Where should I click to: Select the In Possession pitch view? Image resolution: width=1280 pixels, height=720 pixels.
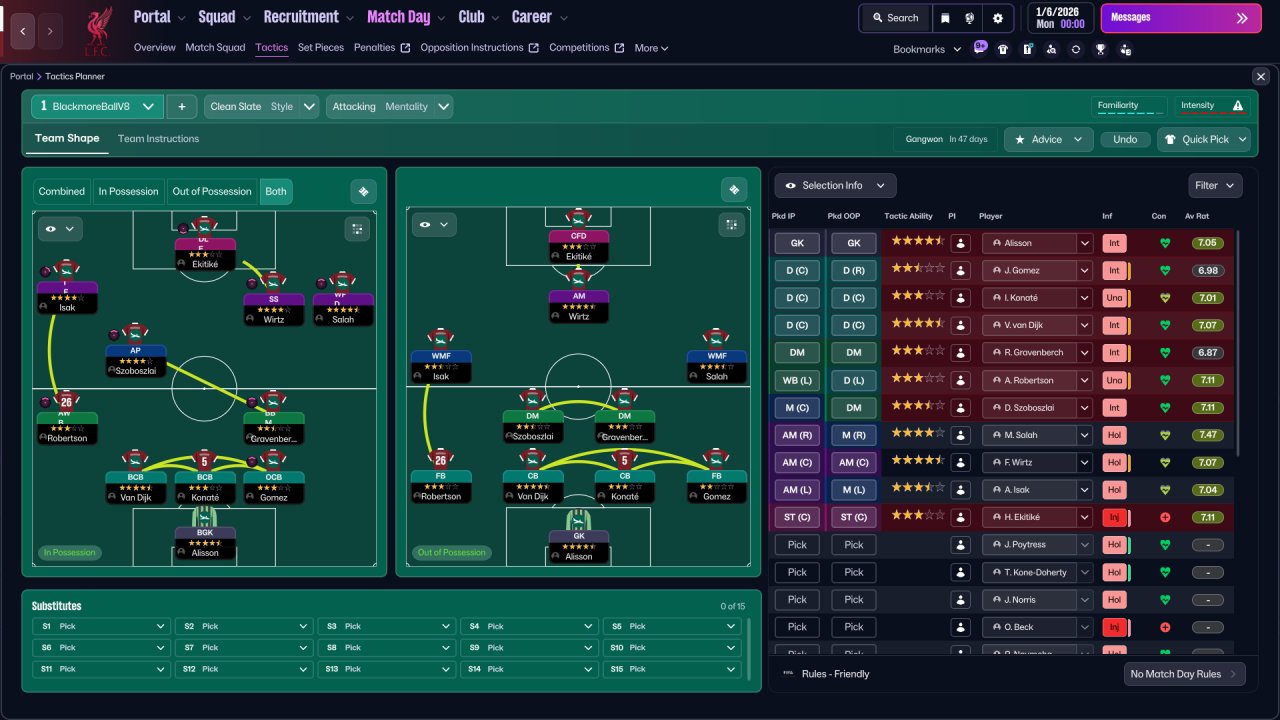pos(128,191)
